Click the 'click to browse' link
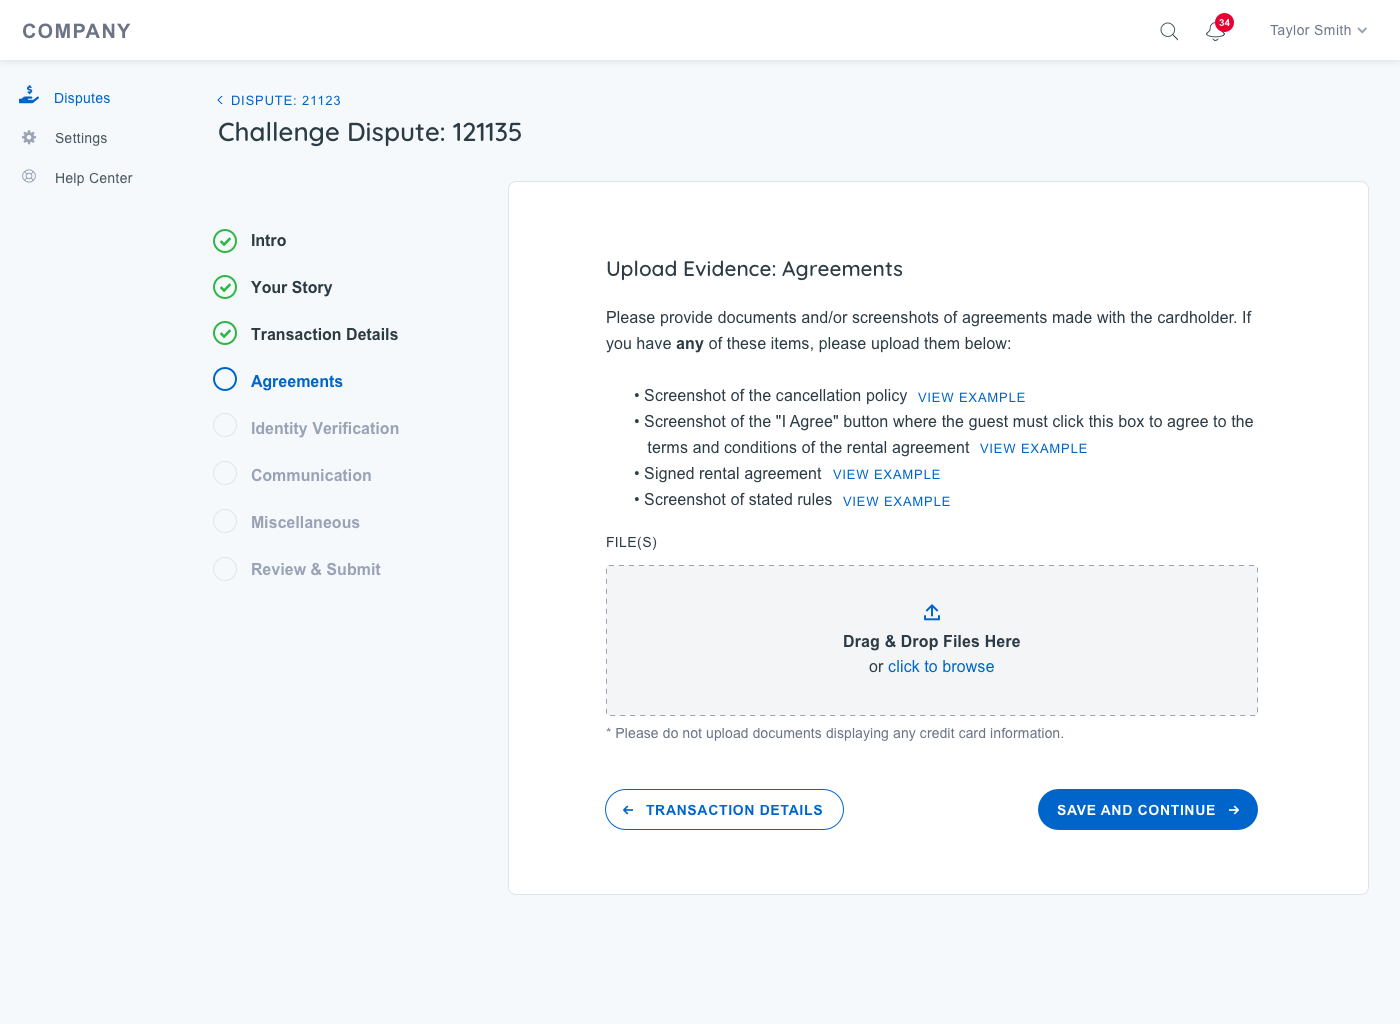The height and width of the screenshot is (1024, 1400). click(x=940, y=667)
